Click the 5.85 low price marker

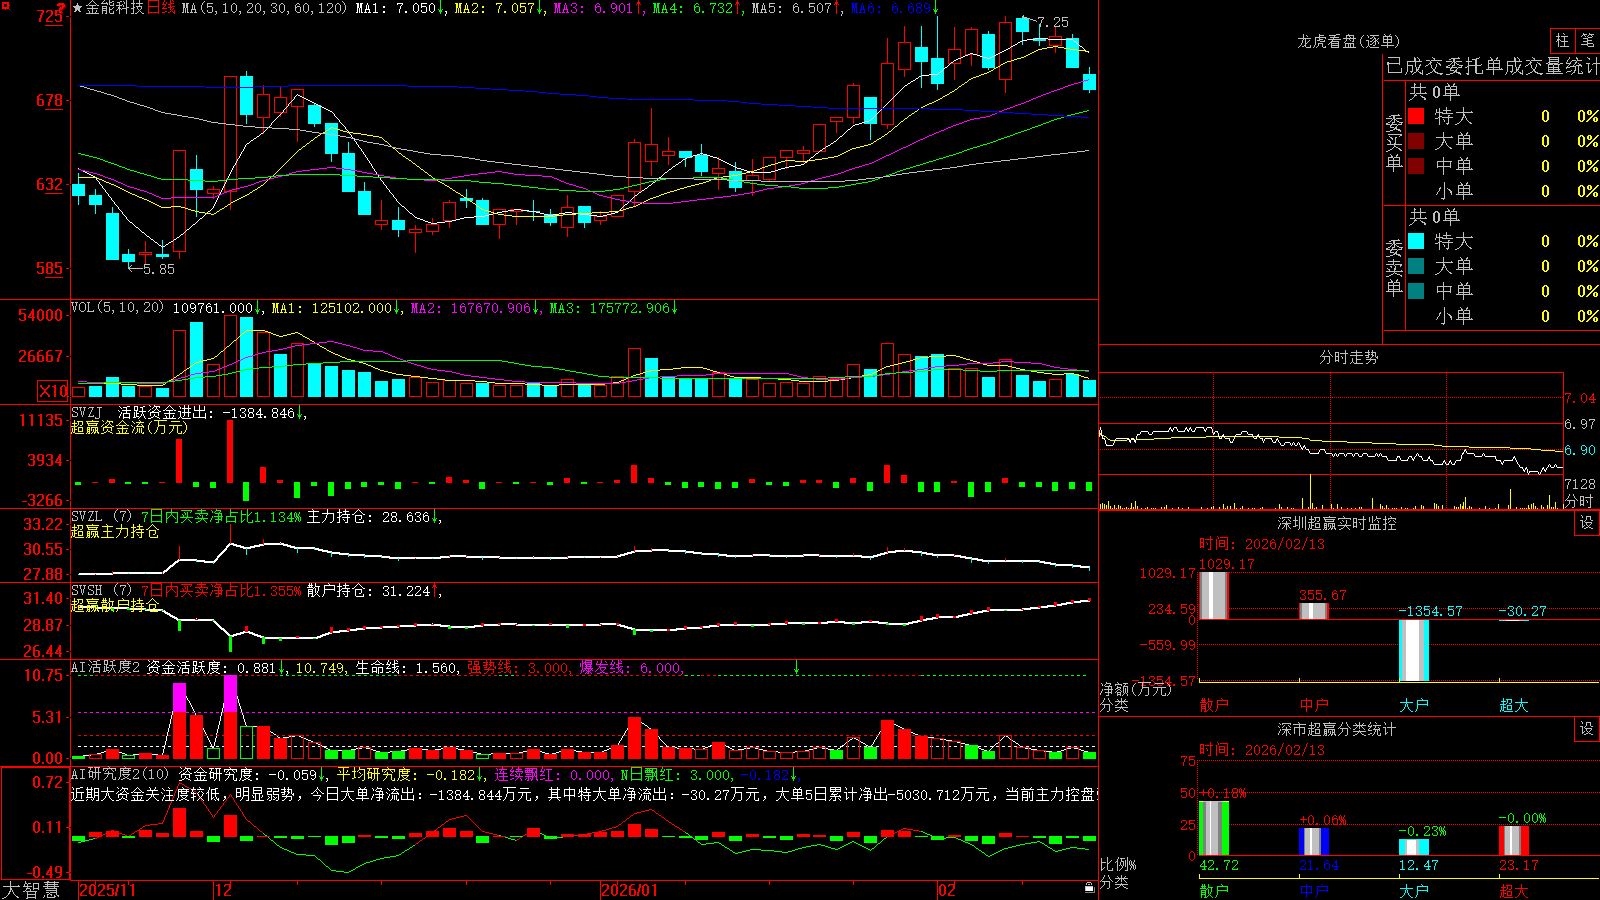158,269
